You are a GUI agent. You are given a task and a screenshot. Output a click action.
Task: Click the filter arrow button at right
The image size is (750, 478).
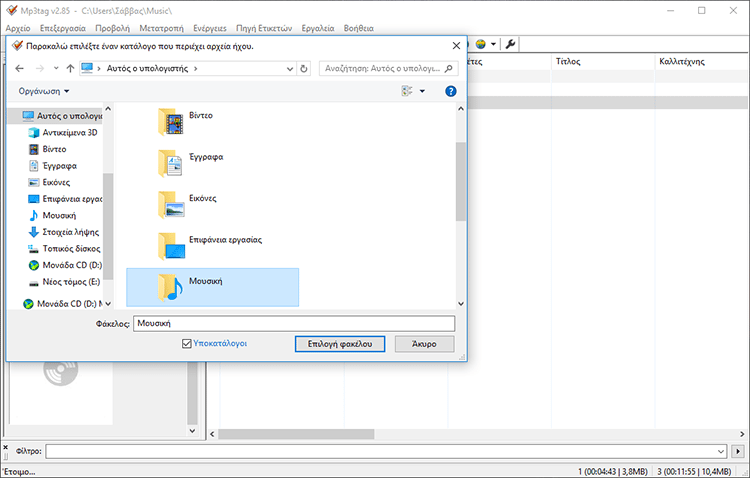coord(738,451)
